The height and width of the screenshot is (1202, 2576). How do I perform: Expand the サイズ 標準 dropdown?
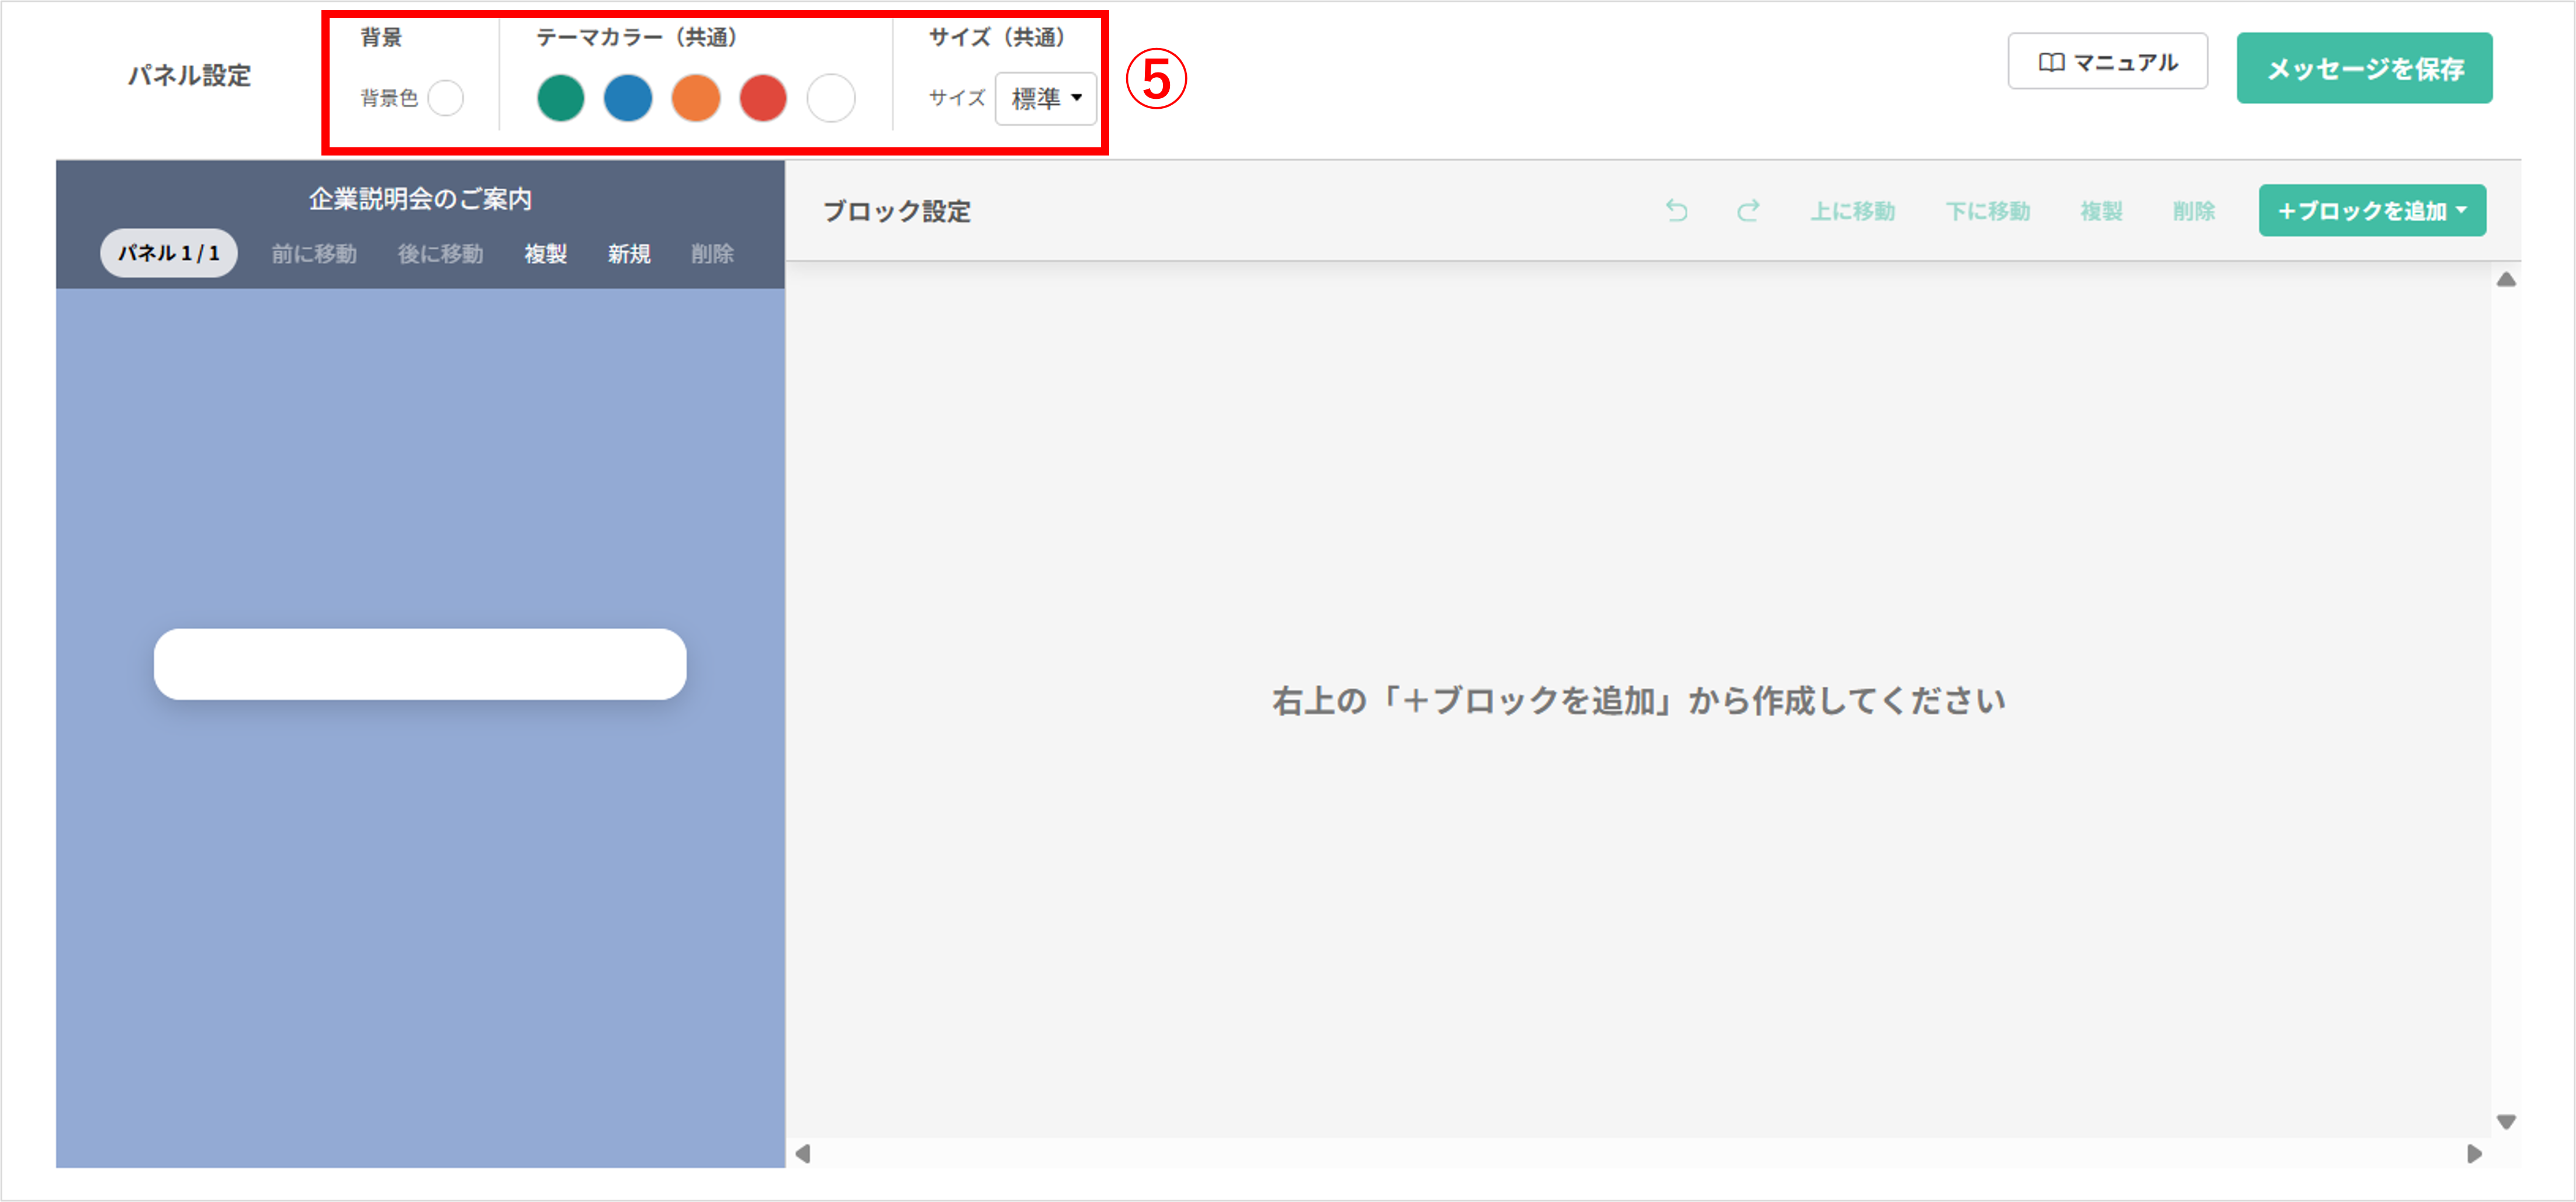(x=1045, y=98)
